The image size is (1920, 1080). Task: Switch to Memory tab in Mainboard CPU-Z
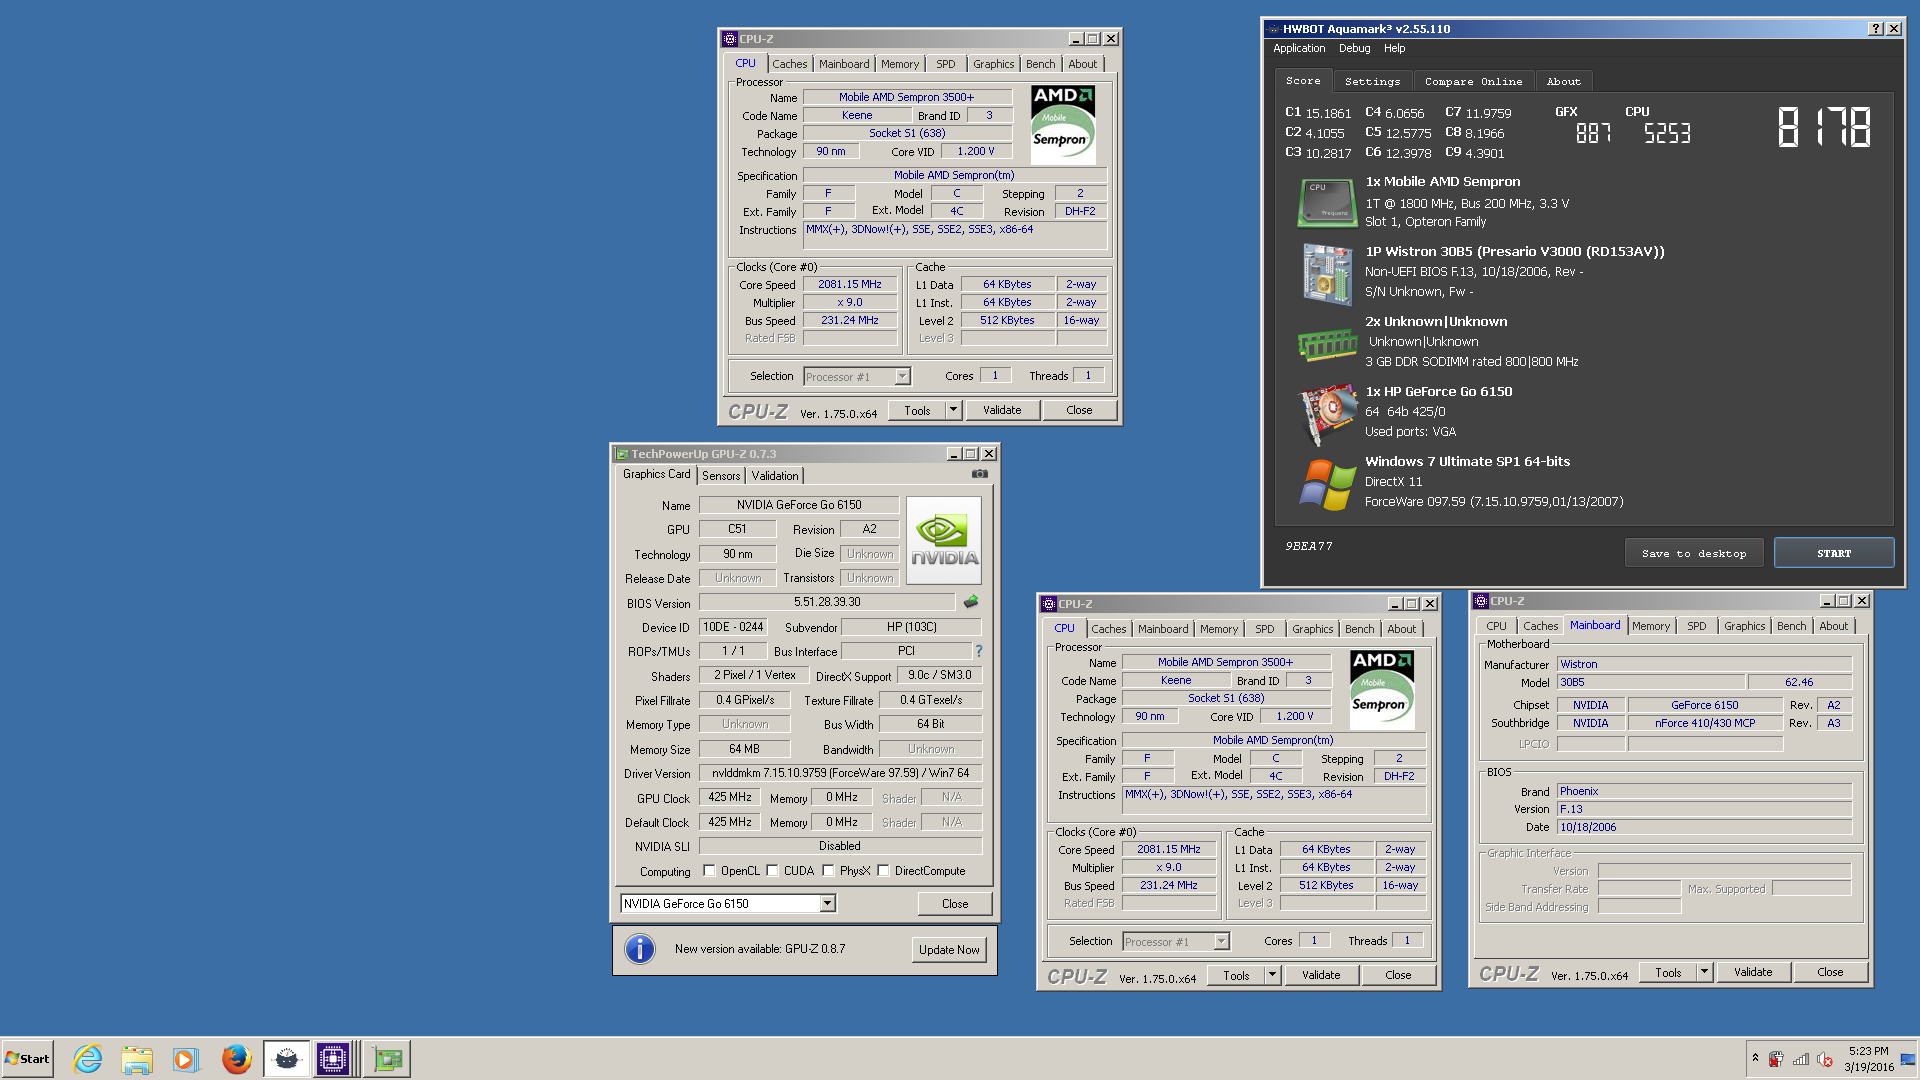click(1651, 626)
